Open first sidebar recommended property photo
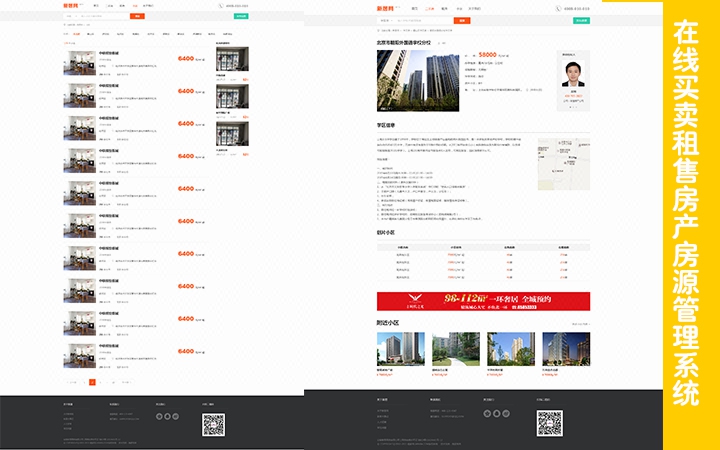This screenshot has height=450, width=720. tap(232, 59)
